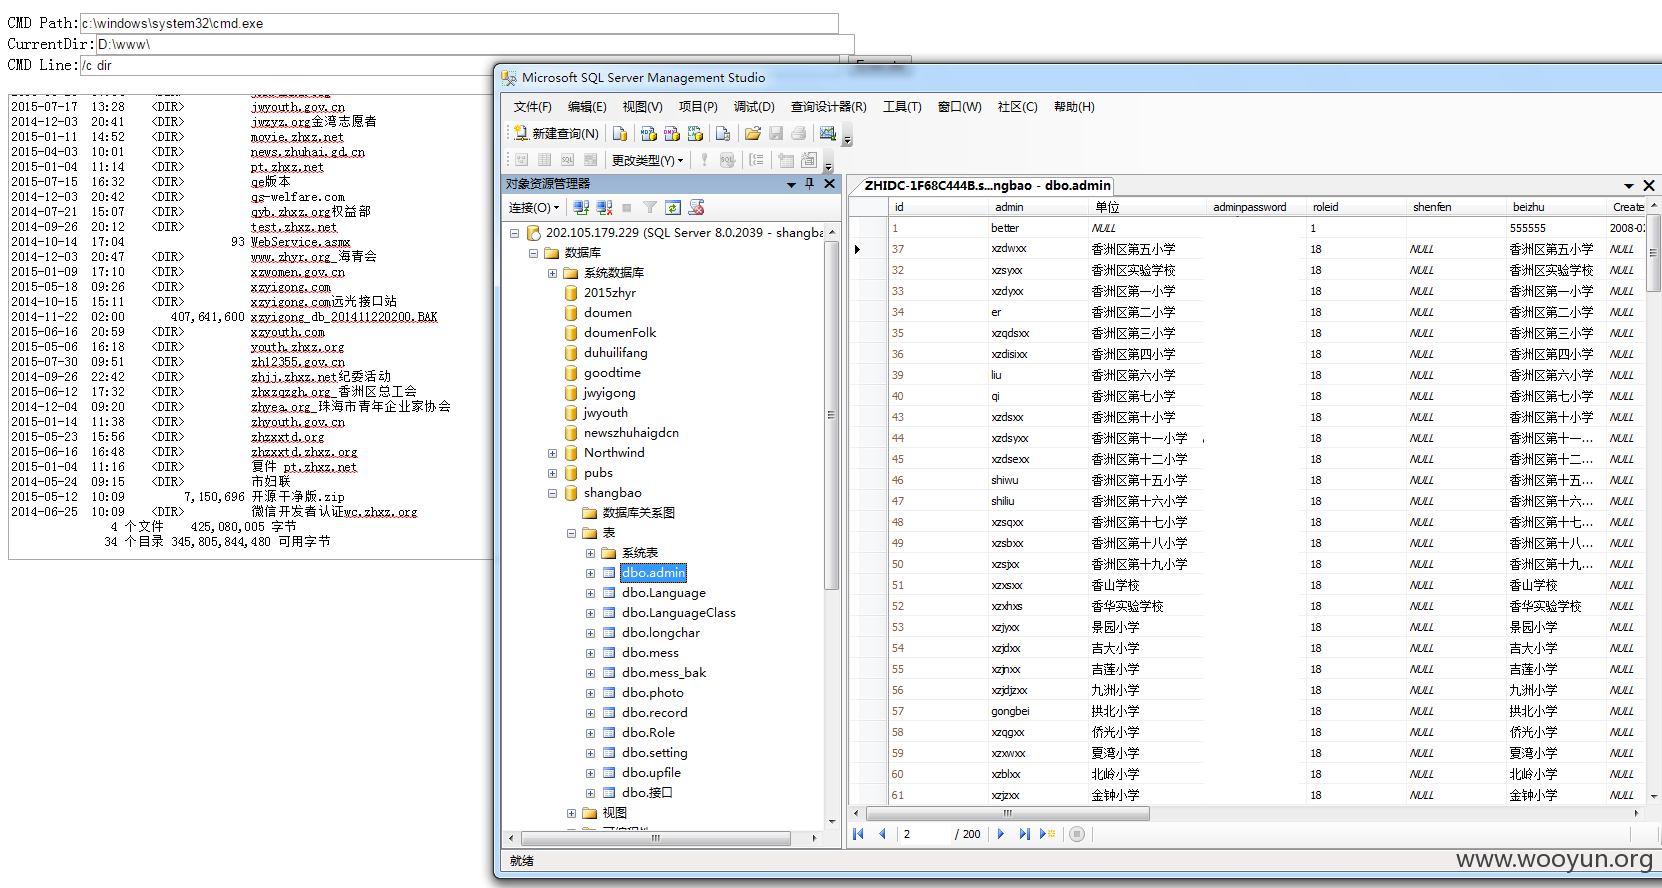Close the Object Explorer (对象资源管理器) panel

point(829,184)
